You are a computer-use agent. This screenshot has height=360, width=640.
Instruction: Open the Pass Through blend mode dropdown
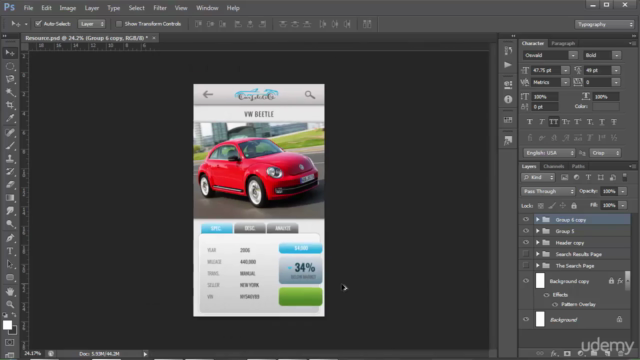tap(548, 191)
